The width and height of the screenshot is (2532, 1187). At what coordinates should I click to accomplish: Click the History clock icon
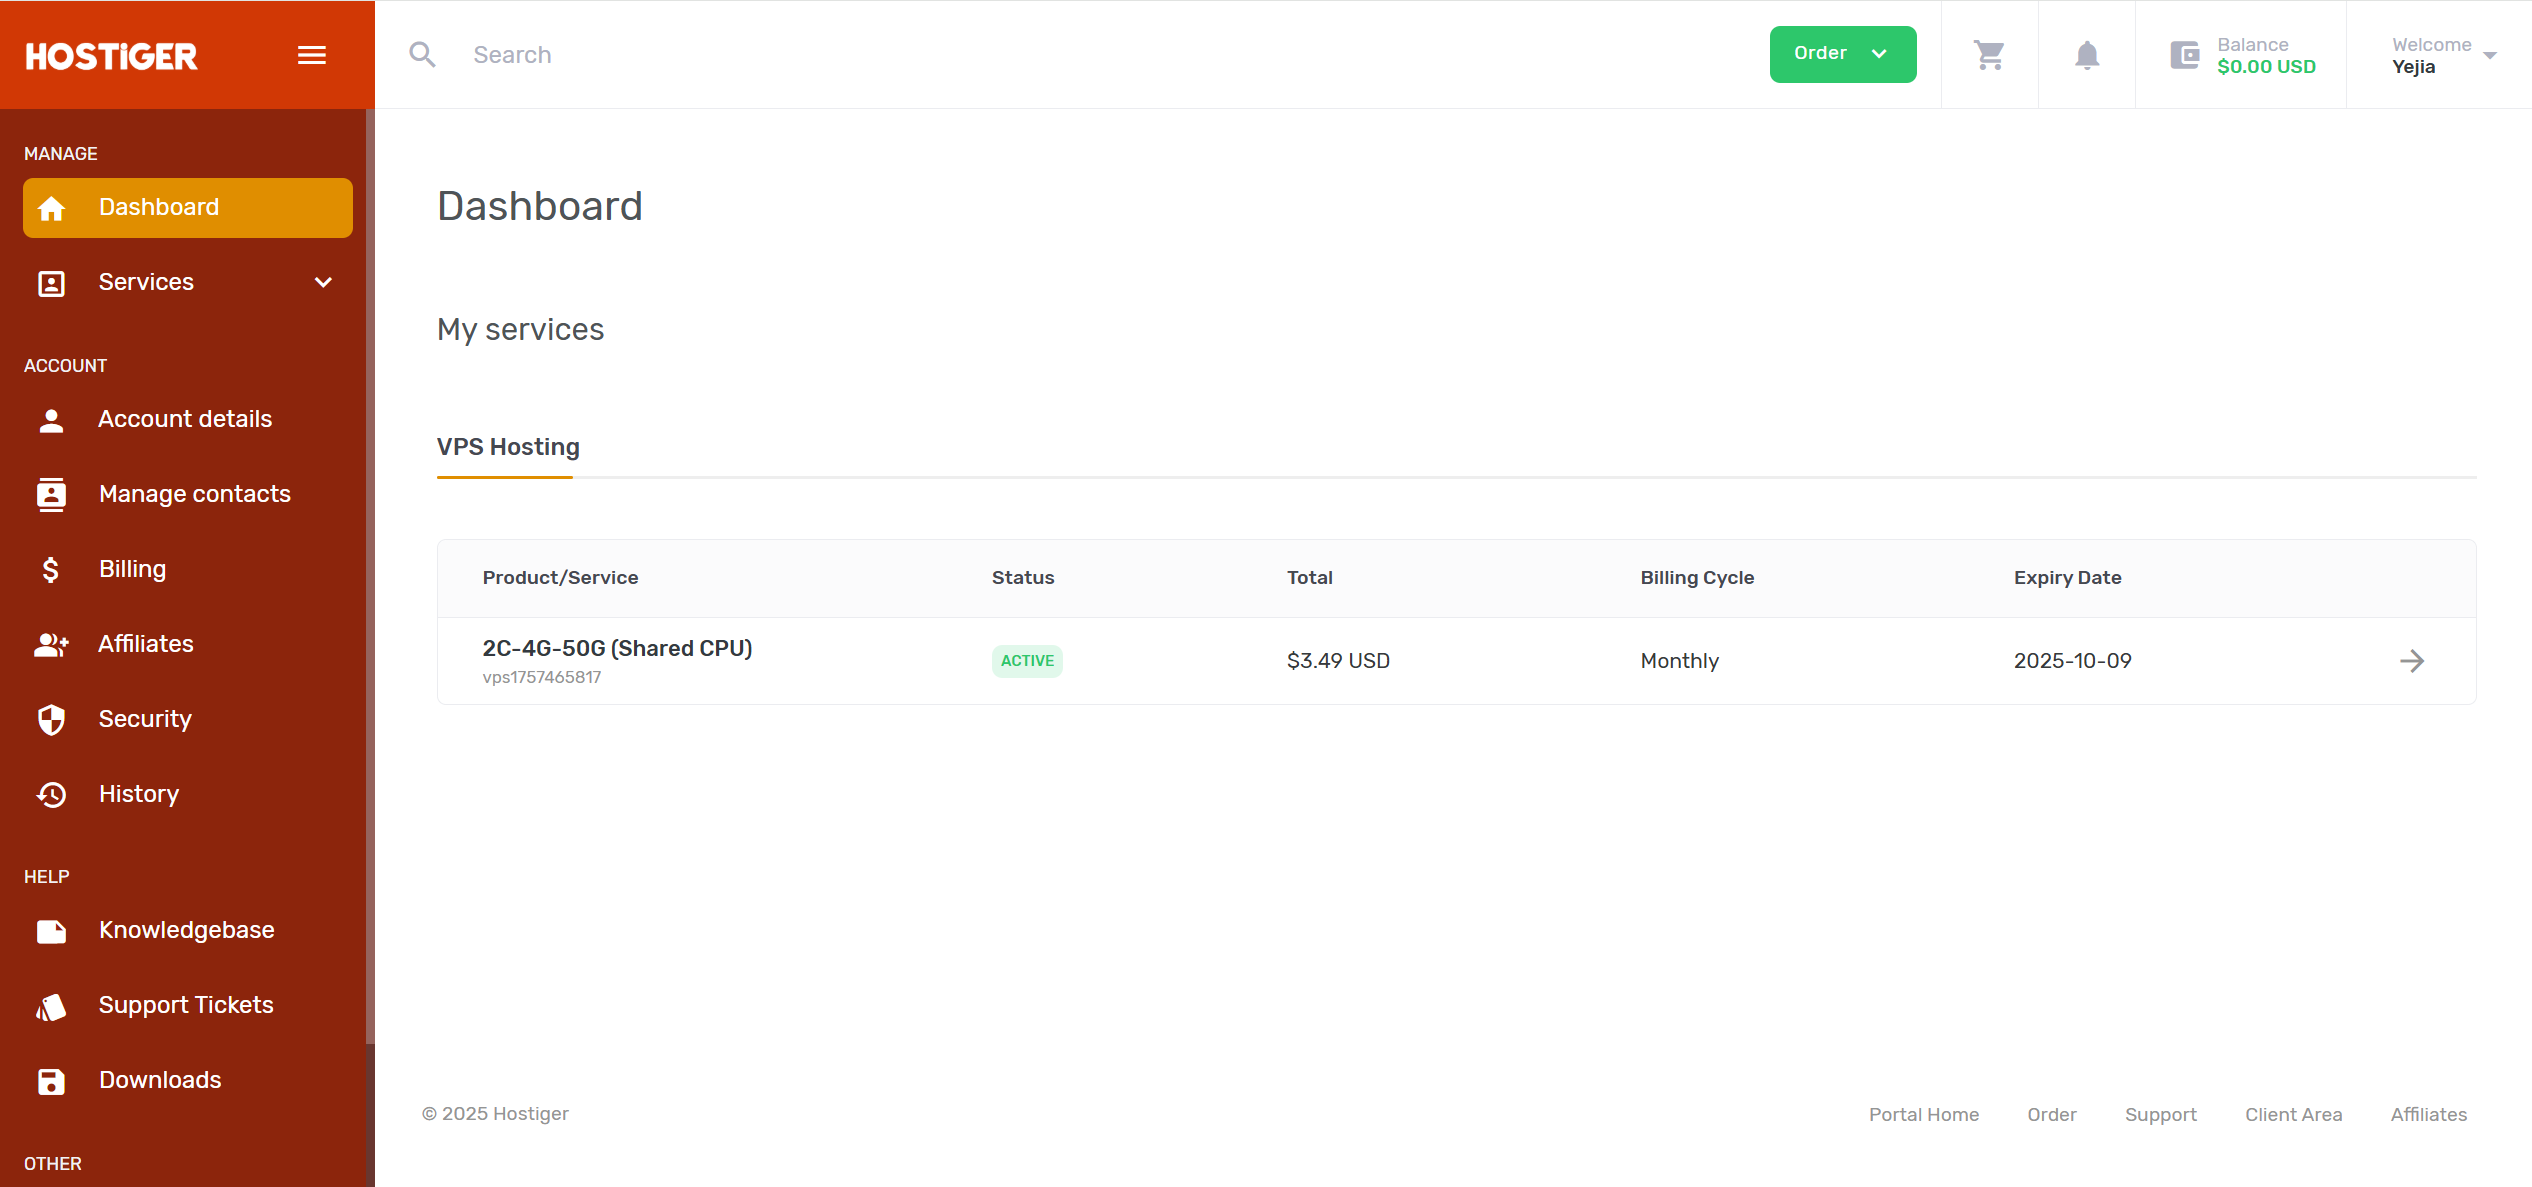tap(51, 795)
